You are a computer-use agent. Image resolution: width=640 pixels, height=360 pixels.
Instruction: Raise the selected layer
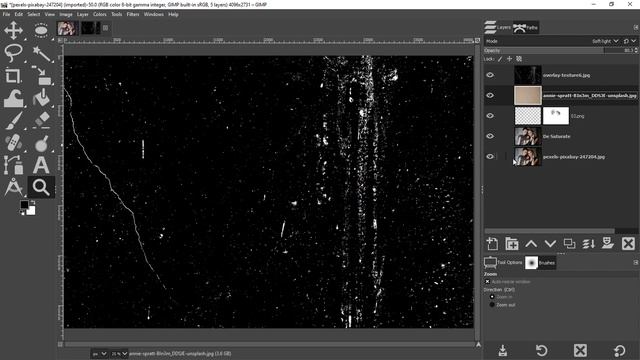coord(531,244)
